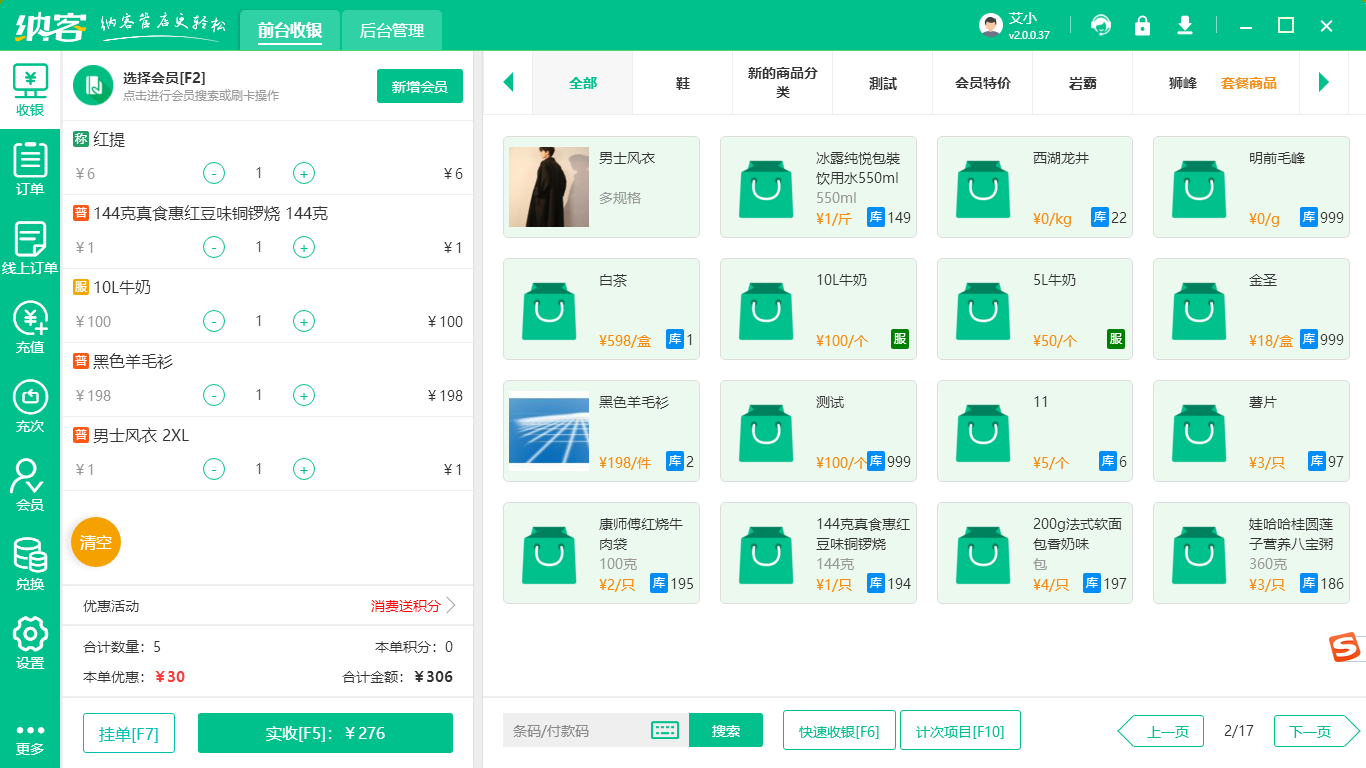Click the 快速收银[F6] button

840,730
